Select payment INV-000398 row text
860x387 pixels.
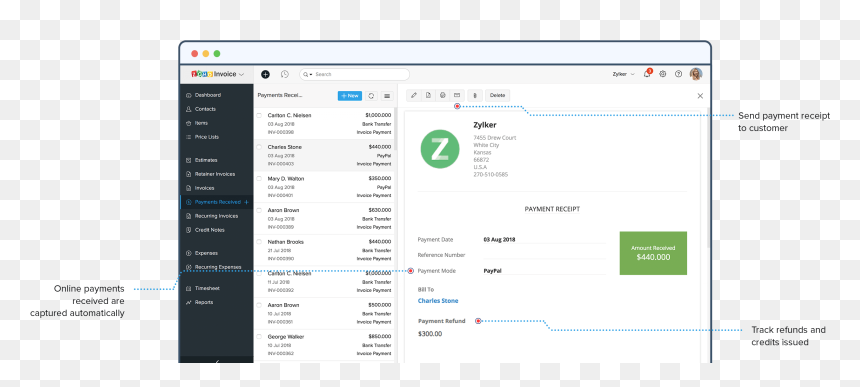point(281,132)
